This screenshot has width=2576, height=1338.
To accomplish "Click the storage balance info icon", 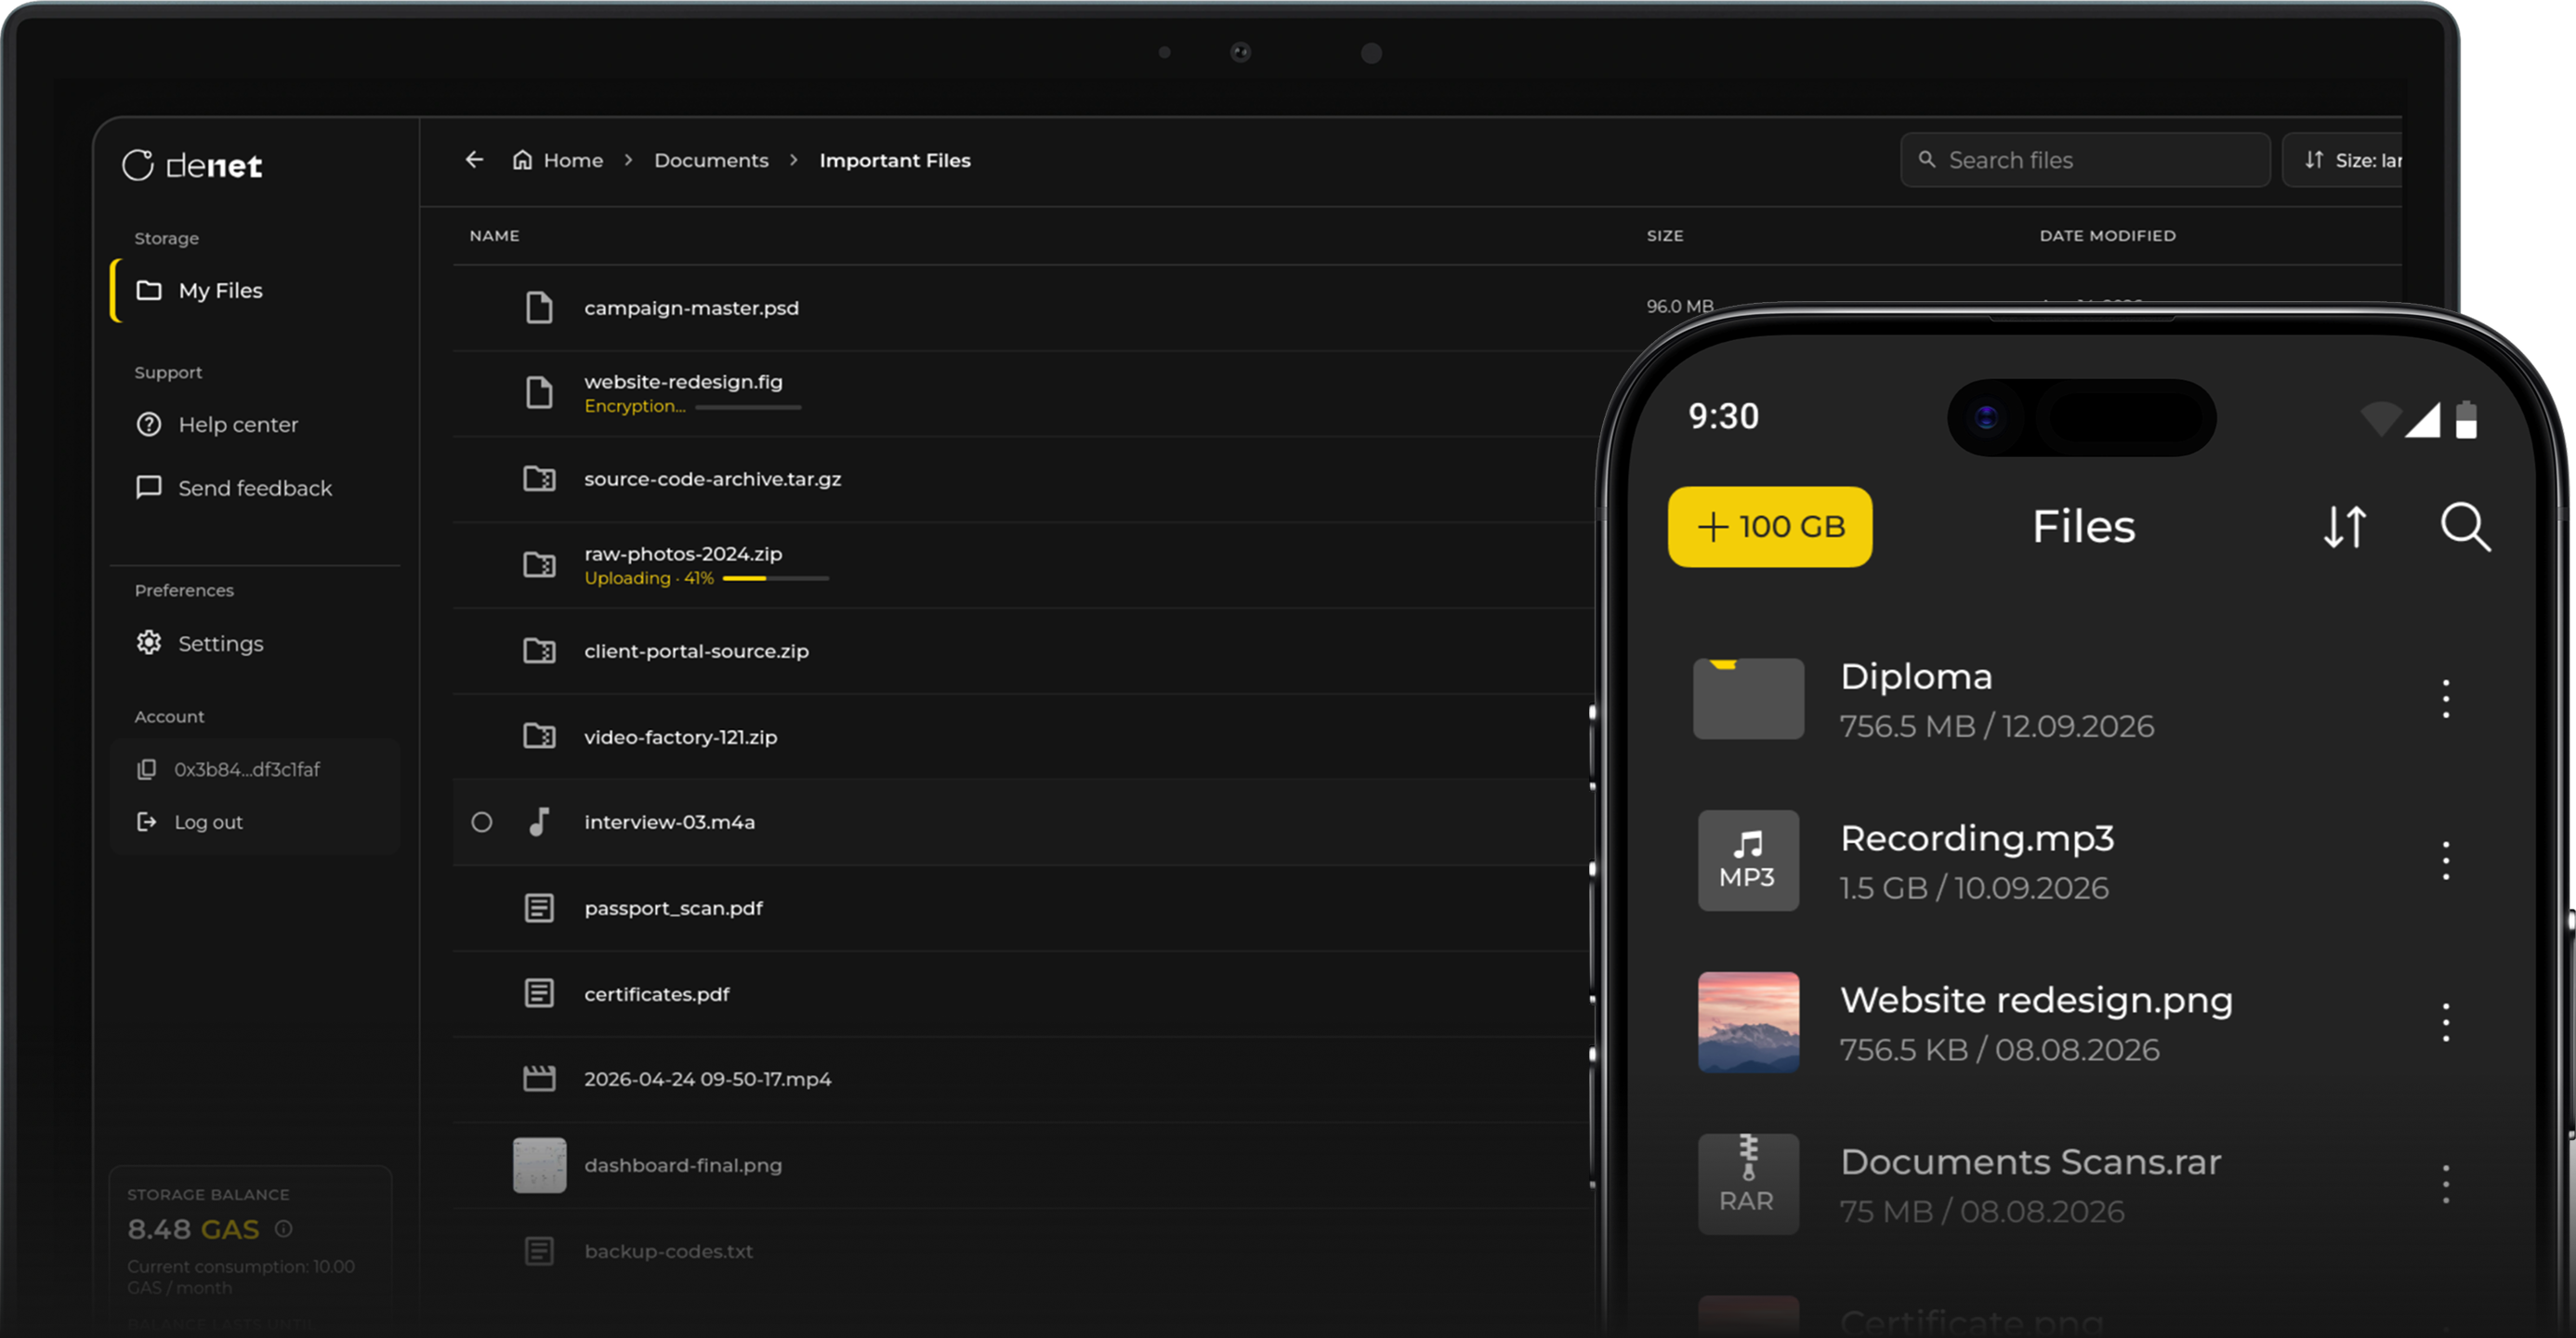I will point(284,1229).
